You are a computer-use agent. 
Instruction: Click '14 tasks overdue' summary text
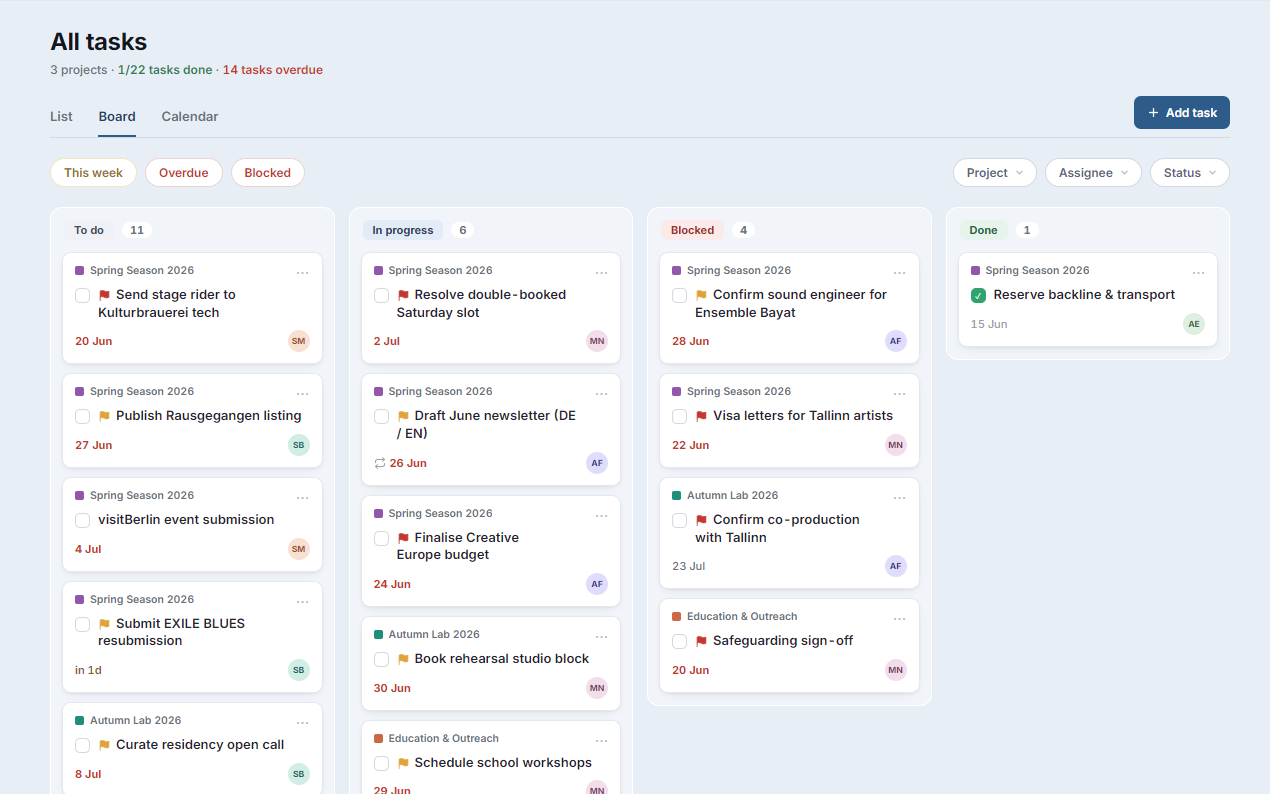coord(273,70)
